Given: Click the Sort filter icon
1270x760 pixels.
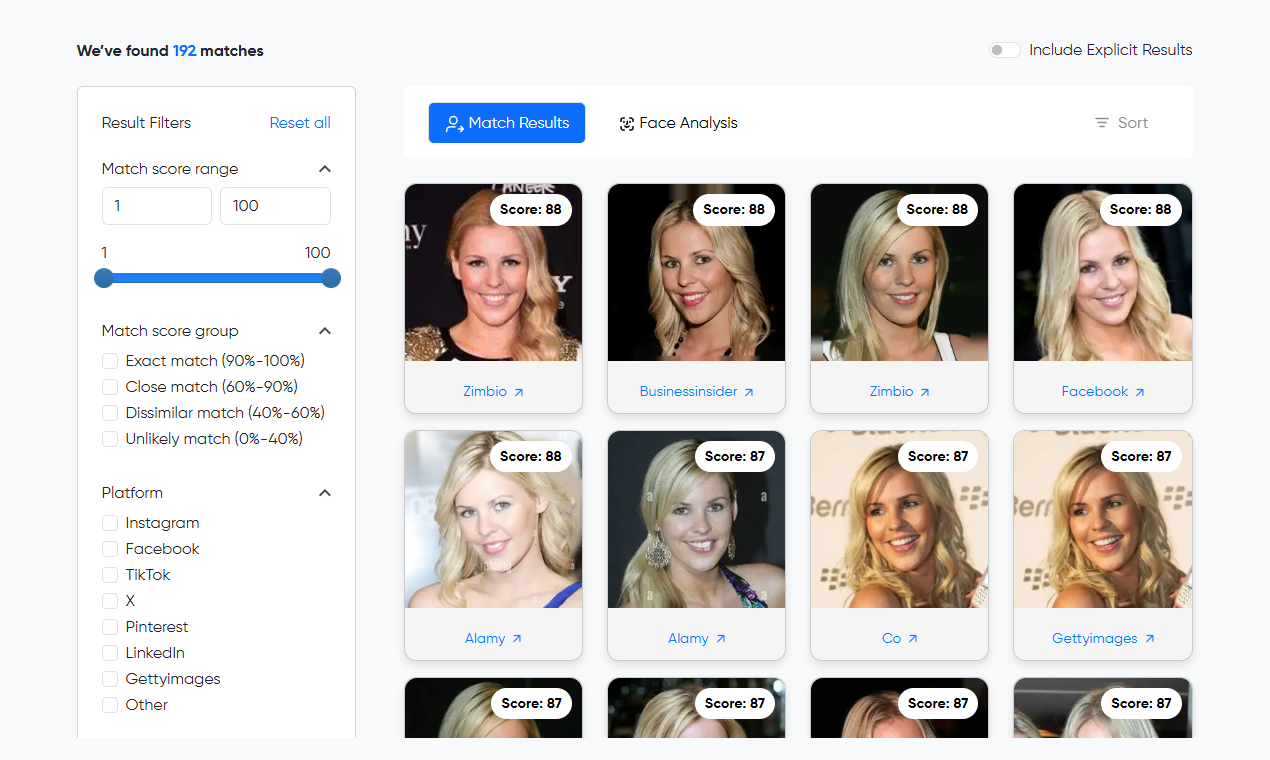Looking at the screenshot, I should [x=1101, y=123].
